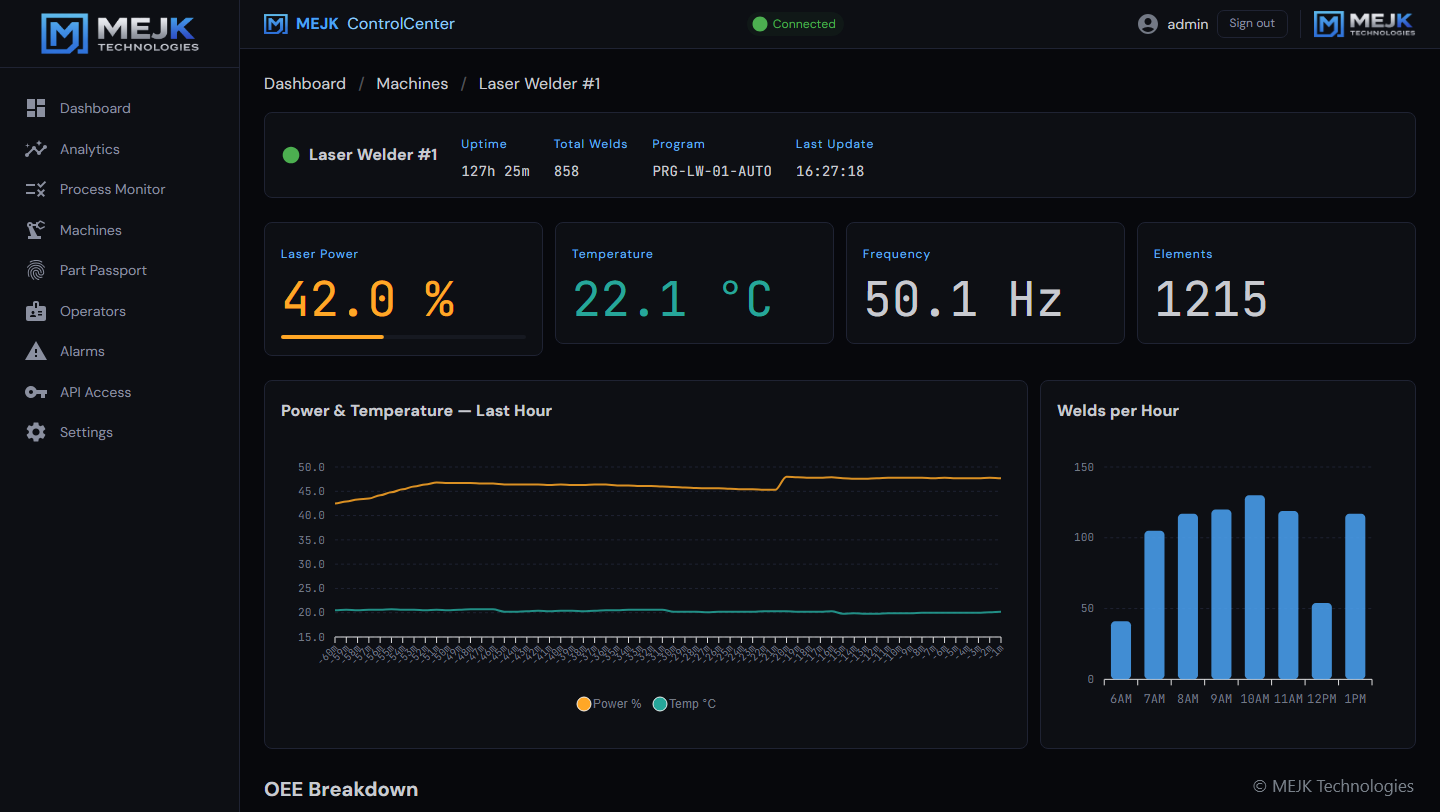Click the Elements value 1215
The image size is (1440, 812).
[1211, 299]
